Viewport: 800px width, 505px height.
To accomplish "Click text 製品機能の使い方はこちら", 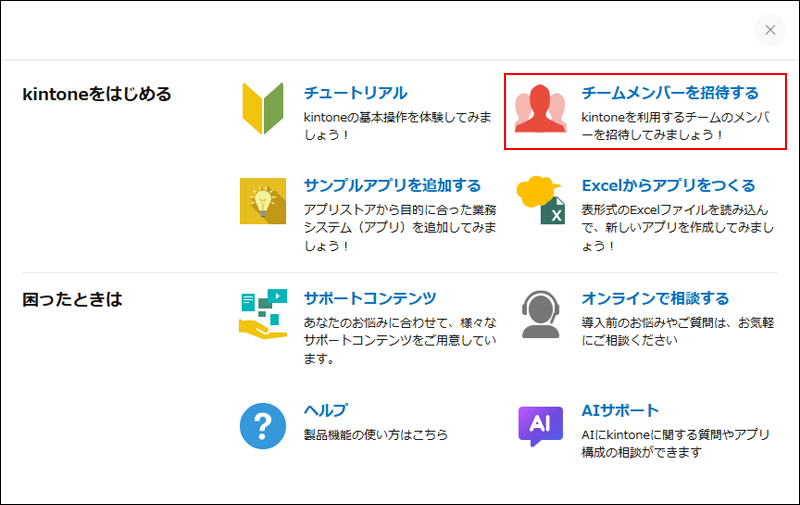I will (x=376, y=435).
